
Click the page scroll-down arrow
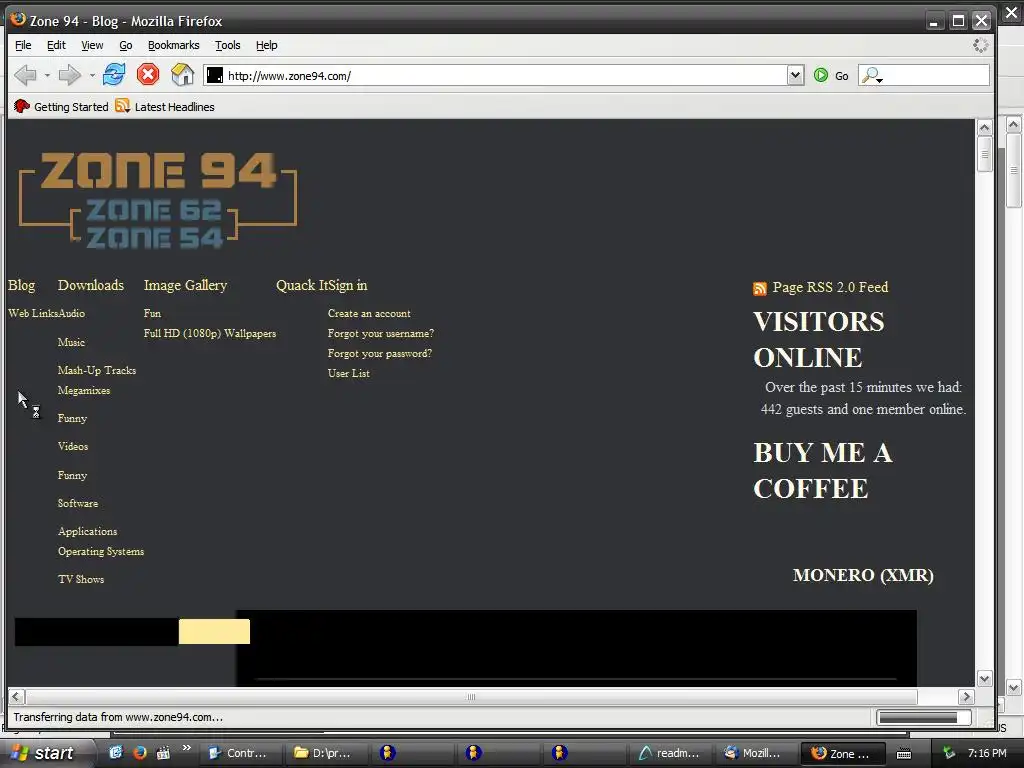pos(984,679)
